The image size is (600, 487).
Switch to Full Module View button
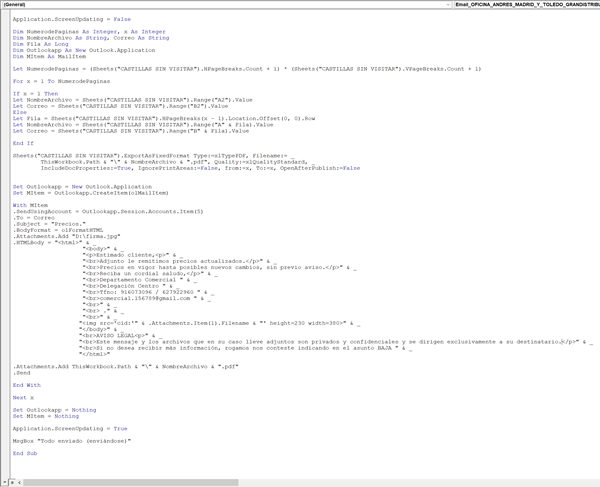12,483
